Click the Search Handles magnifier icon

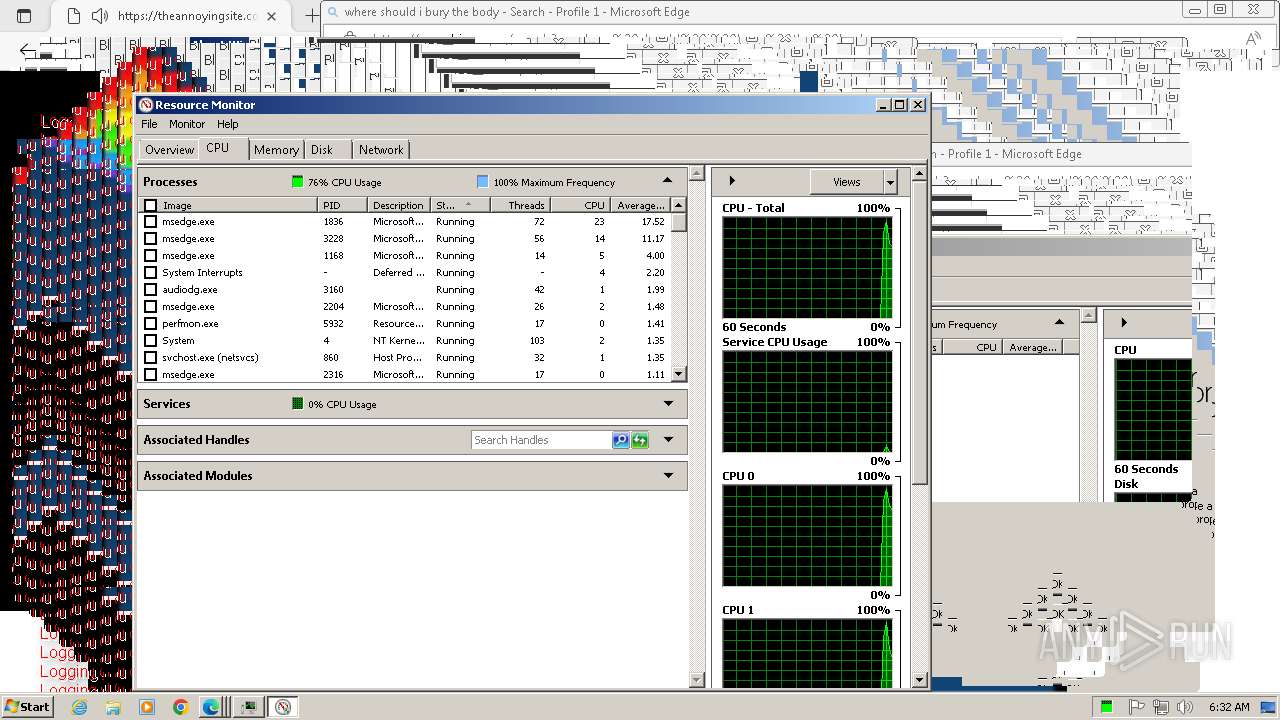point(620,440)
